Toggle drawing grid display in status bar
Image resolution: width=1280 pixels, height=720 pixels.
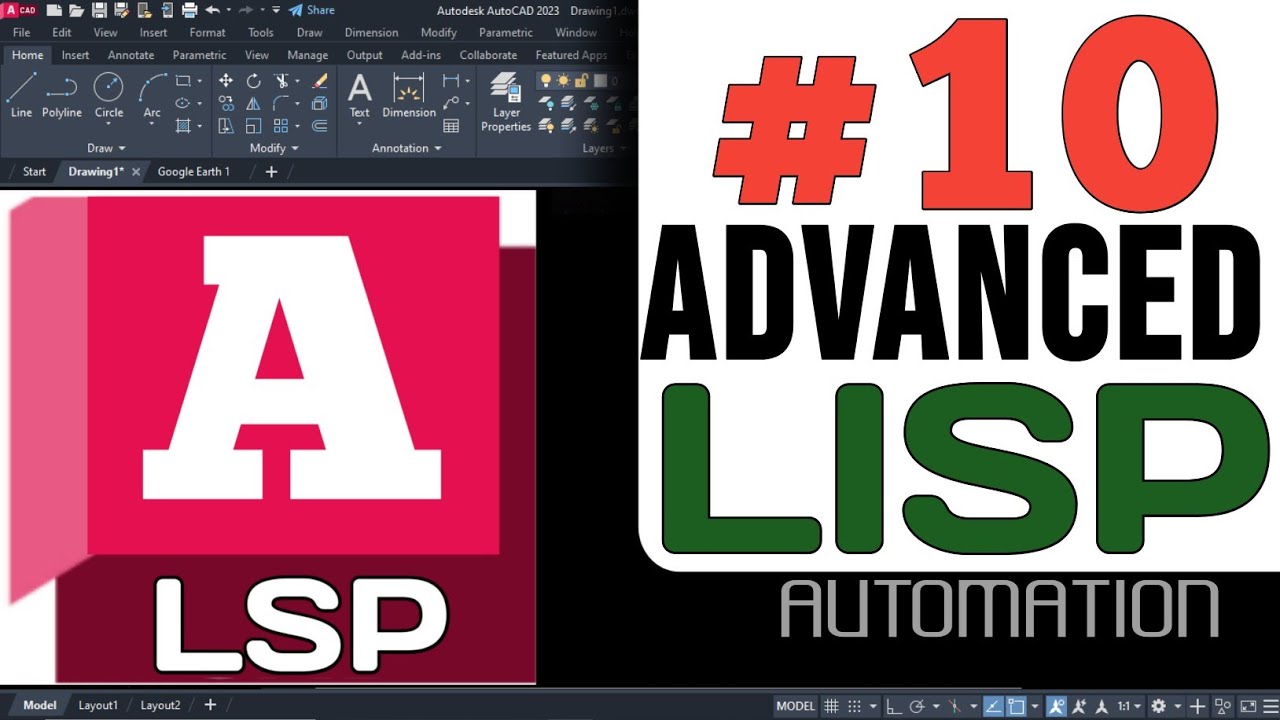pyautogui.click(x=831, y=706)
